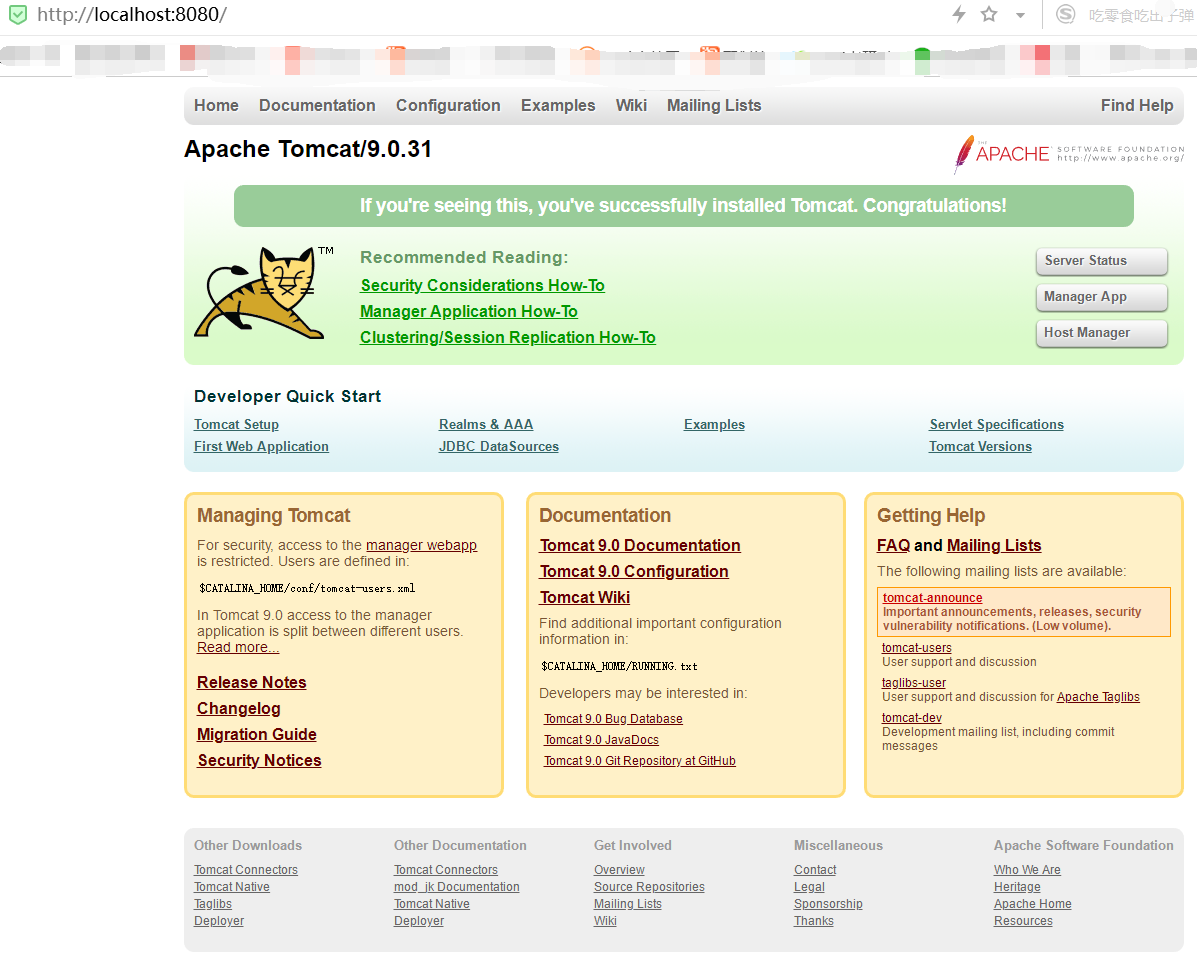Open the Source Repositories link
This screenshot has height=955, width=1197.
649,887
